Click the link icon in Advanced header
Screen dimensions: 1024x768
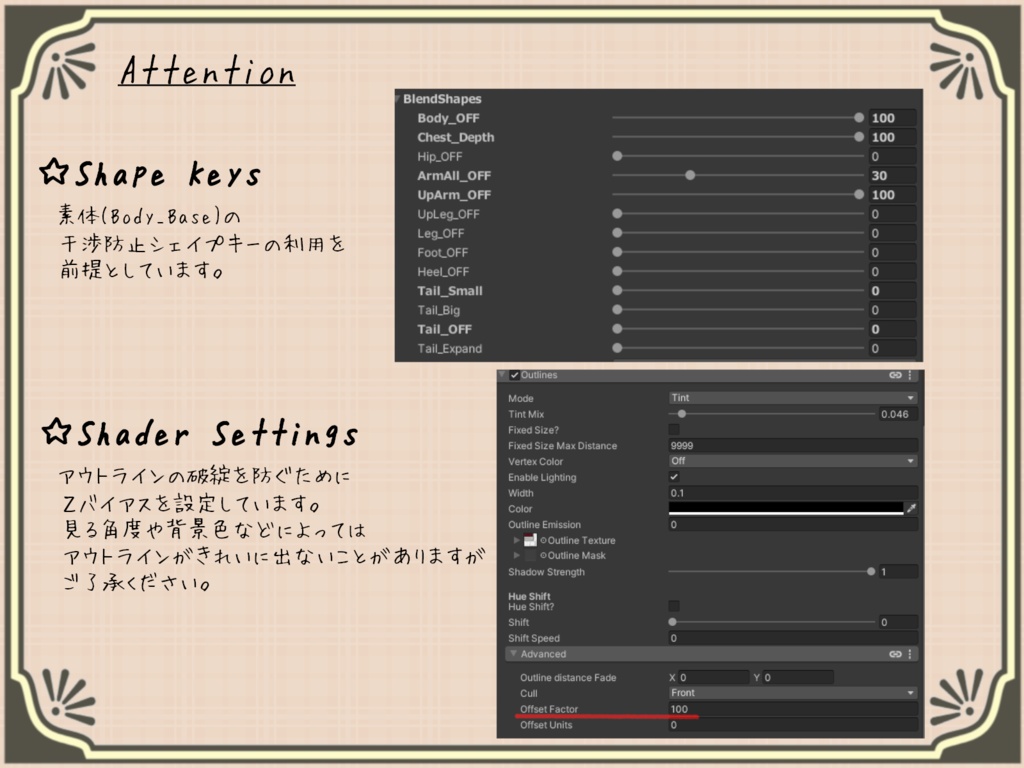coord(895,654)
